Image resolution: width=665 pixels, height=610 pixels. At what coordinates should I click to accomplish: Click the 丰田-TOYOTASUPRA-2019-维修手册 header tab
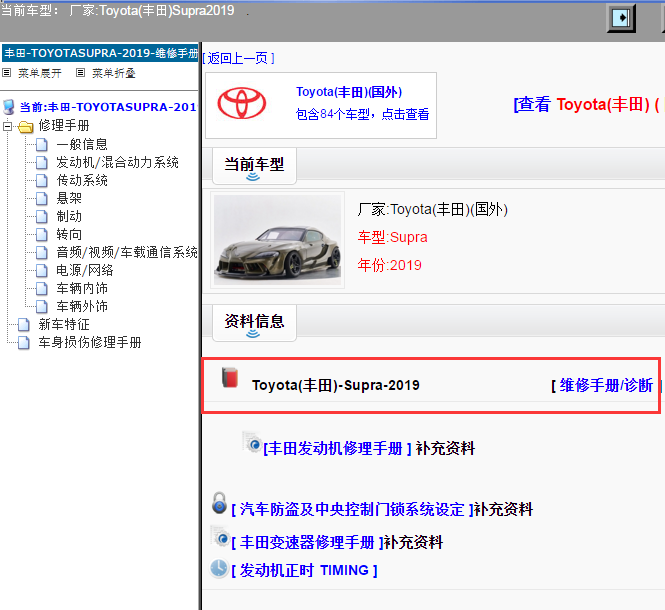(x=100, y=53)
